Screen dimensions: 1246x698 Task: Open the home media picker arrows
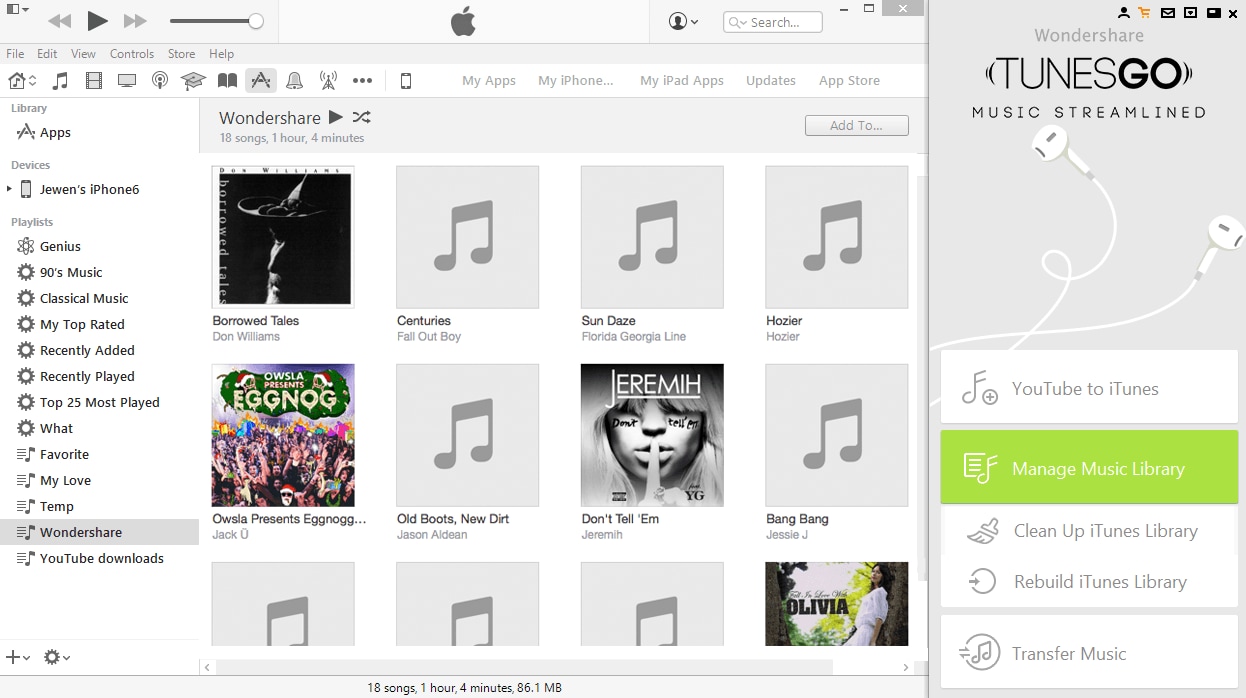[x=33, y=81]
